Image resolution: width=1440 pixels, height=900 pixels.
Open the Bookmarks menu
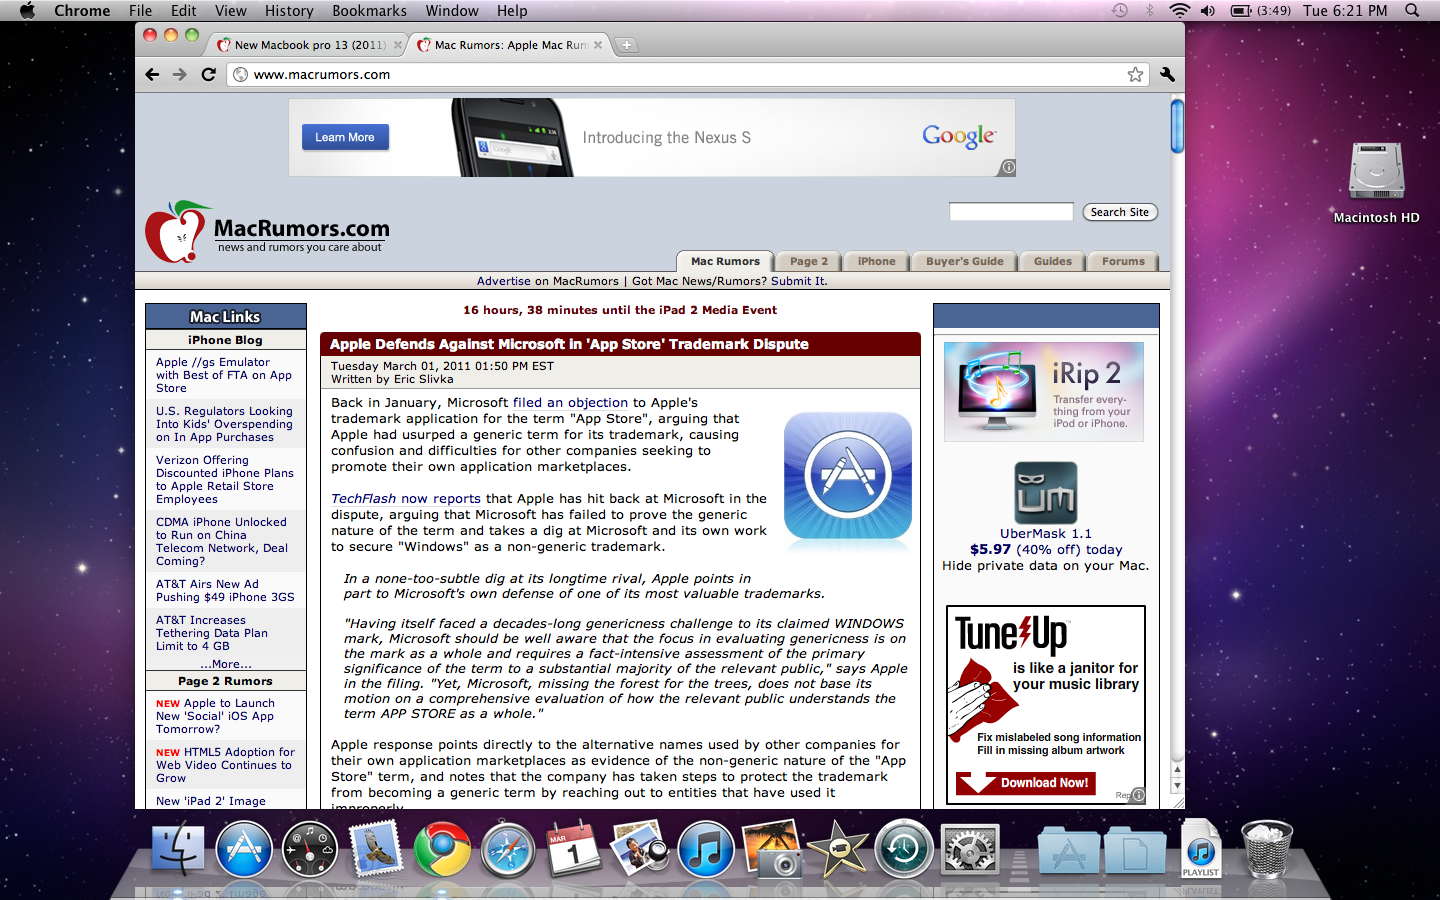369,11
